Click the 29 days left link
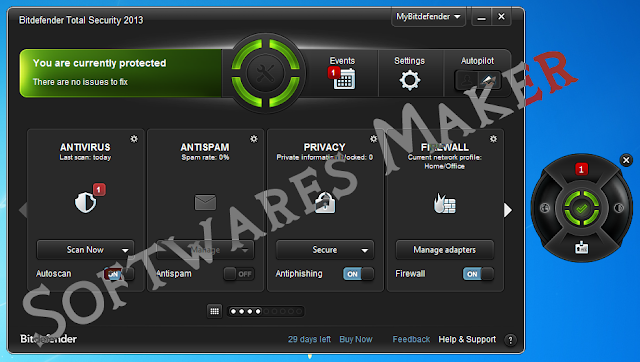This screenshot has width=640, height=362. [309, 339]
